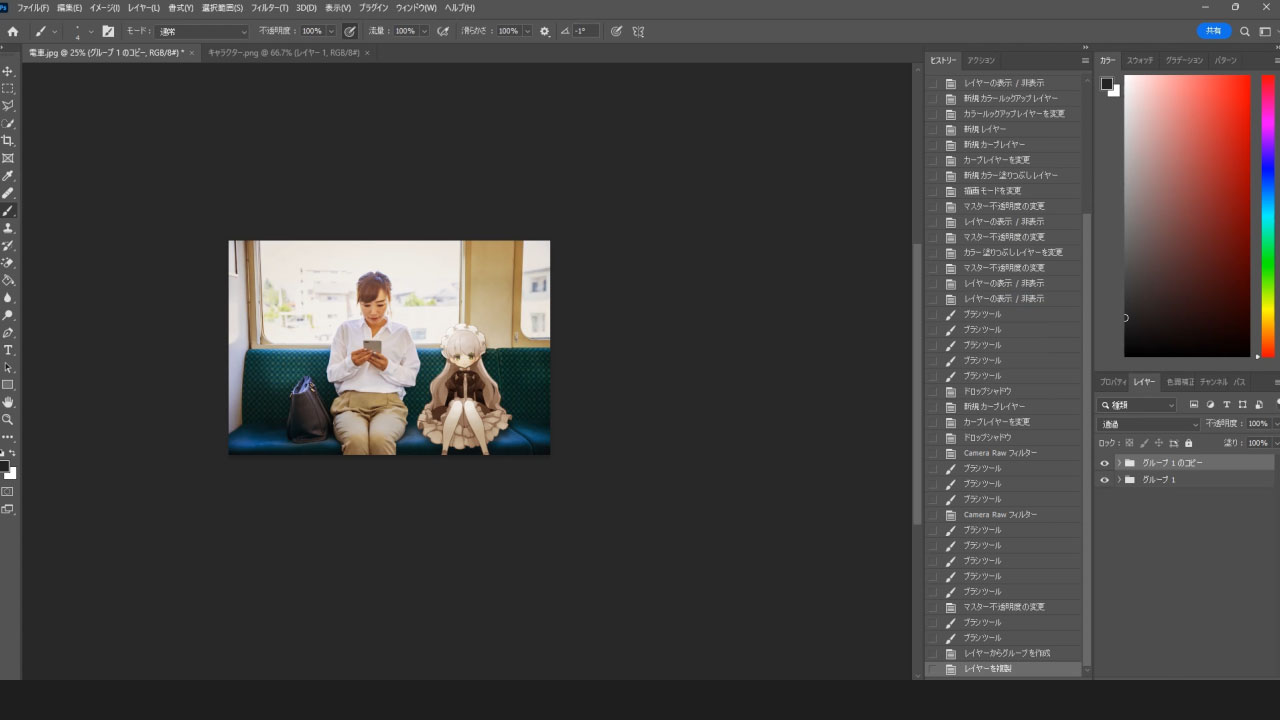1280x720 pixels.
Task: Open smoothing options gear icon
Action: pos(545,31)
